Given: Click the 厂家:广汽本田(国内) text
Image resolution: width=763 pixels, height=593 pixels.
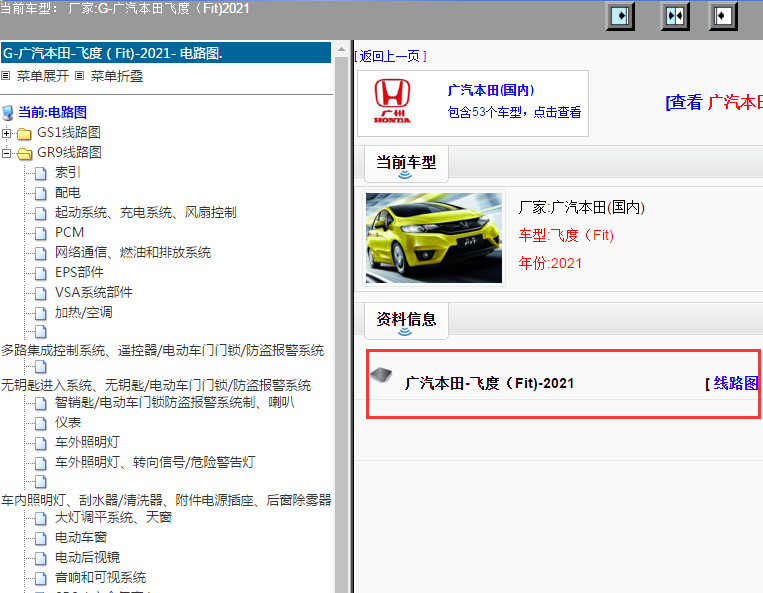Looking at the screenshot, I should point(581,208).
